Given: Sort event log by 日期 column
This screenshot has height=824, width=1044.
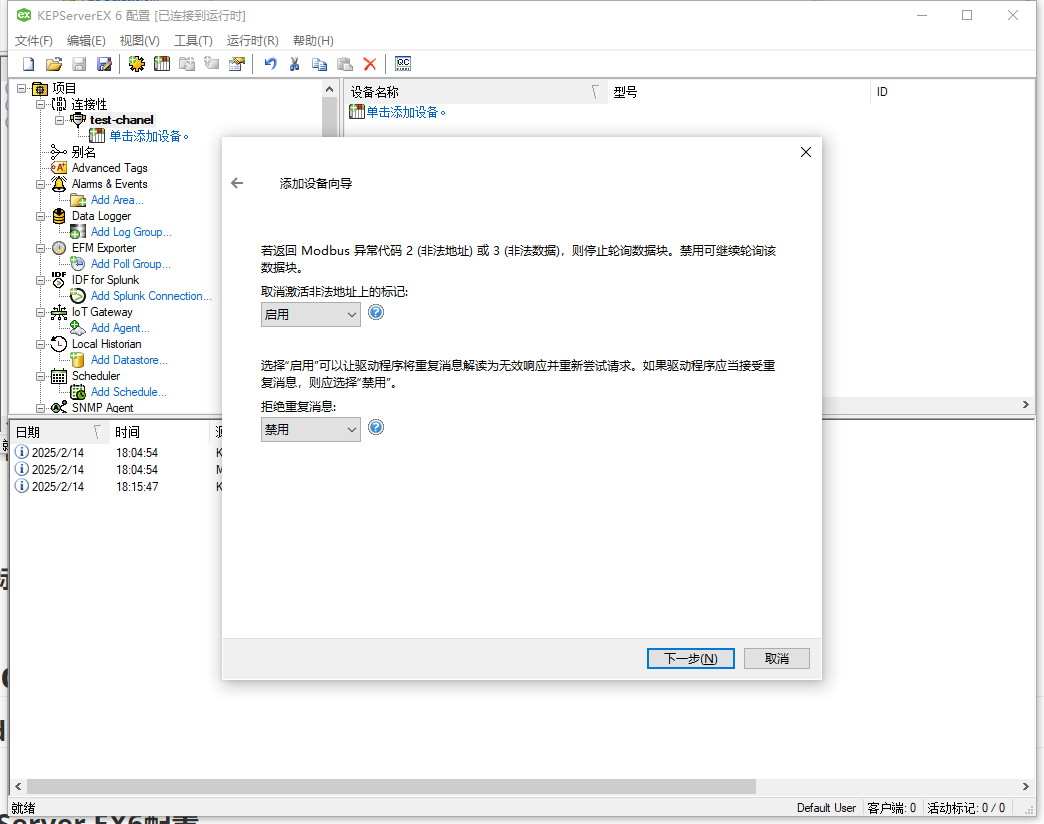Looking at the screenshot, I should [x=60, y=432].
